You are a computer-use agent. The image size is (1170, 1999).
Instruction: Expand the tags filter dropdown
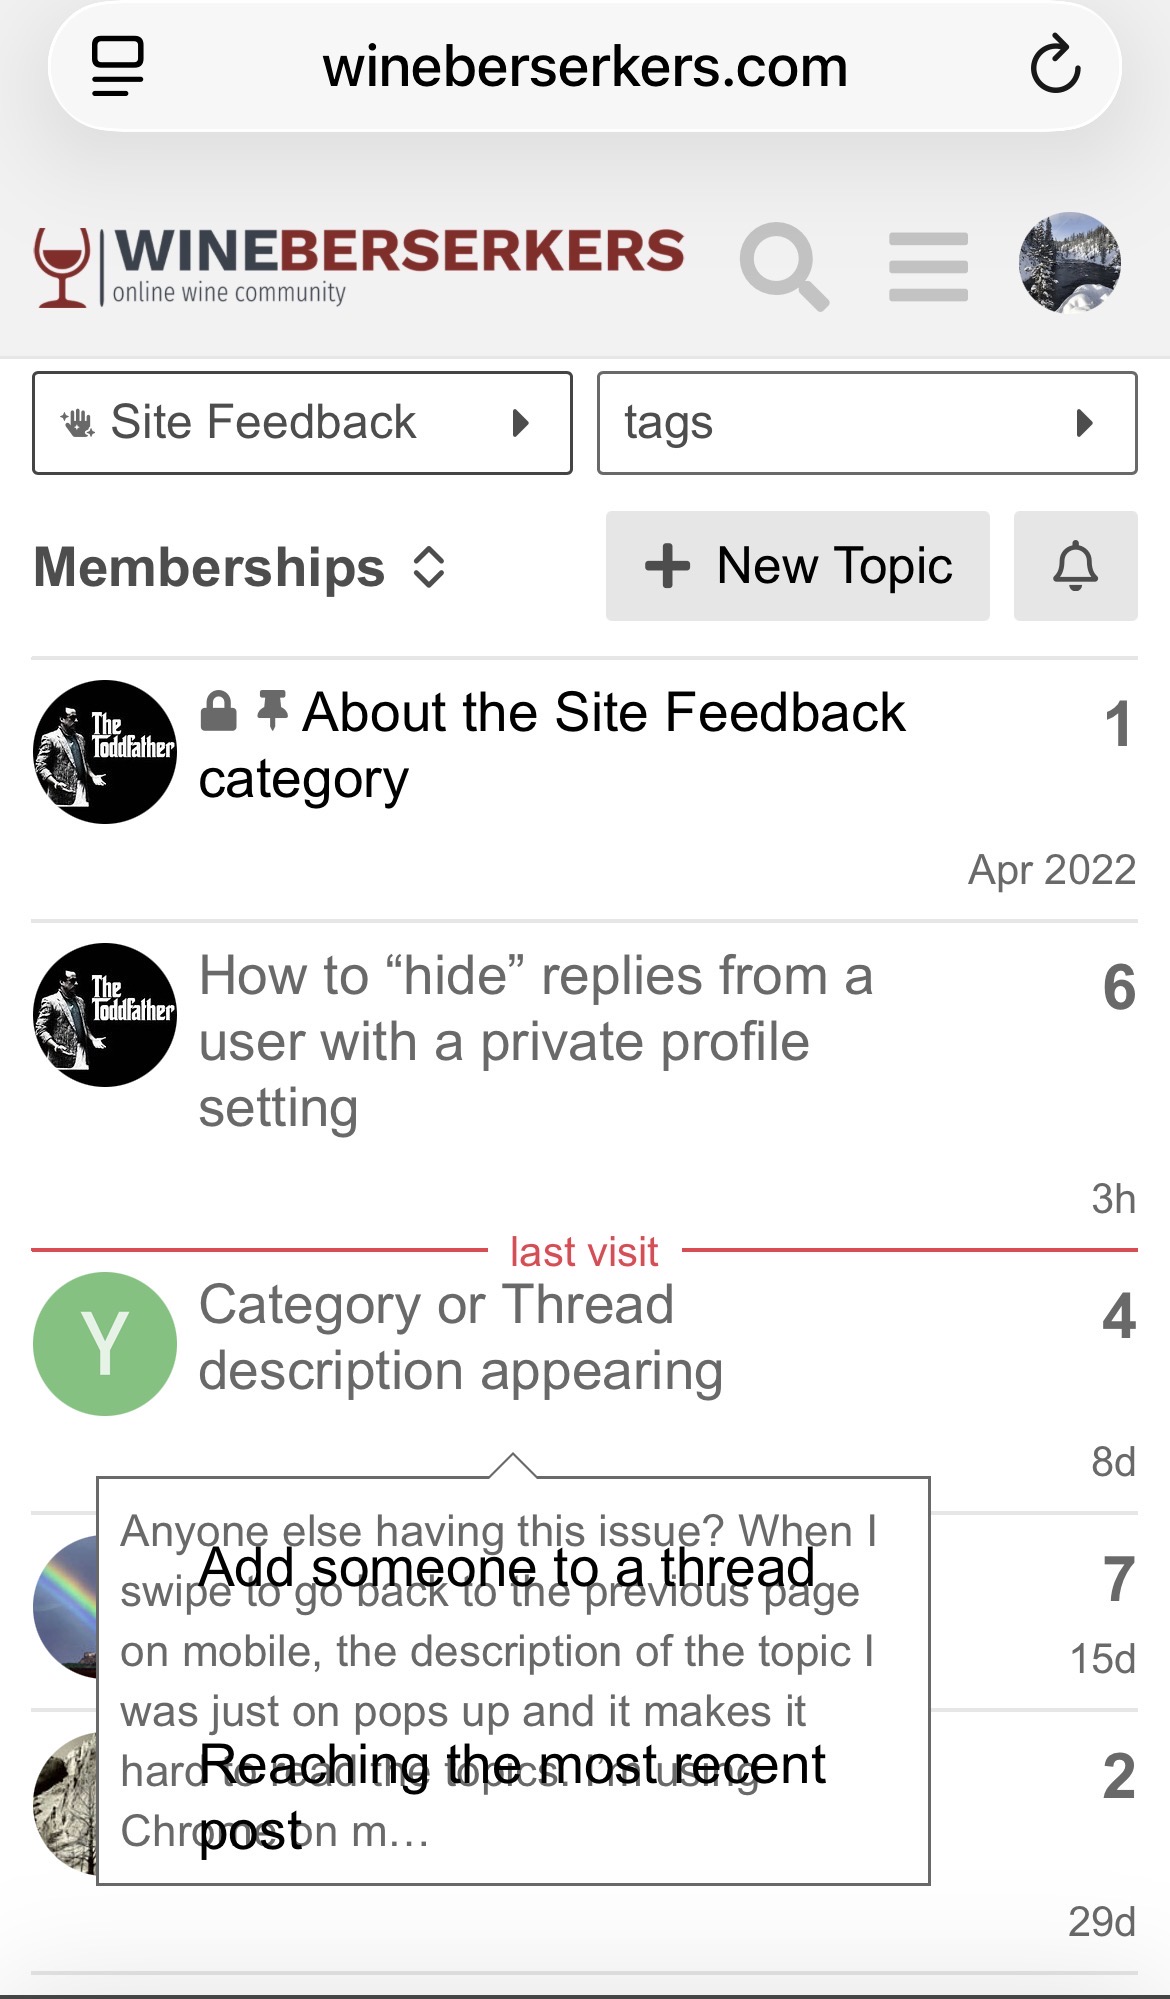866,423
